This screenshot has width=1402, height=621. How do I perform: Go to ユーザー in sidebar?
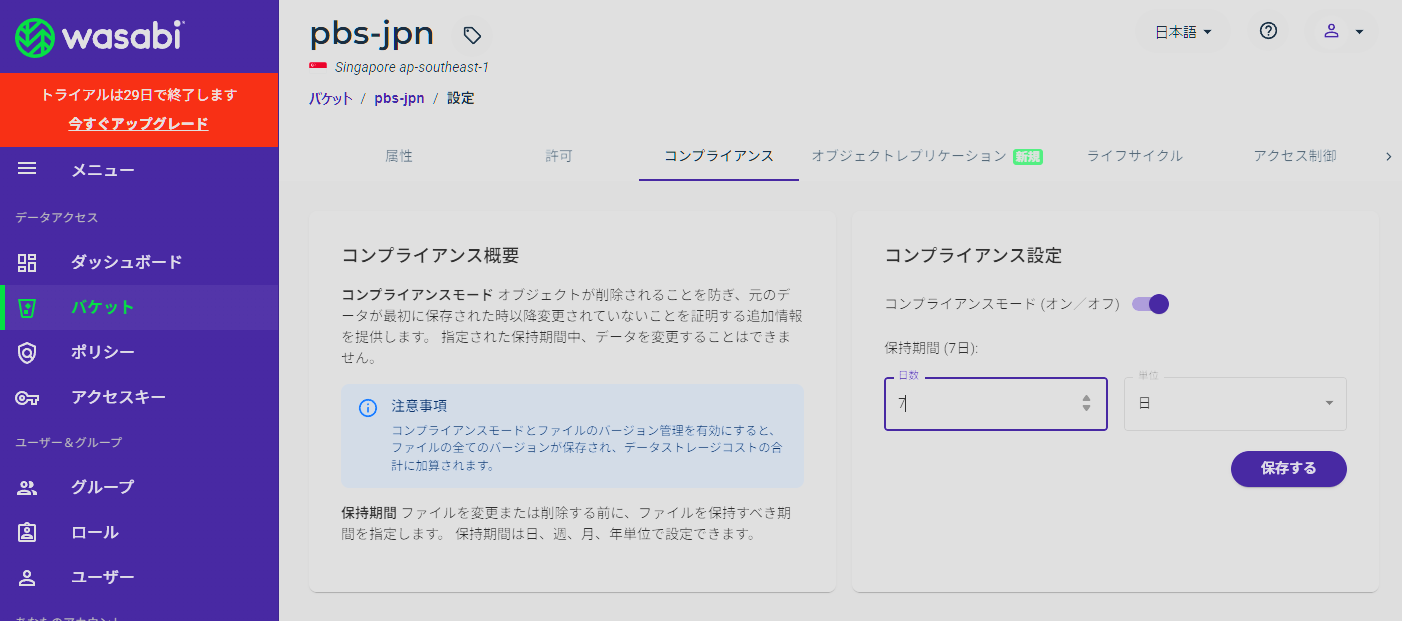click(102, 577)
